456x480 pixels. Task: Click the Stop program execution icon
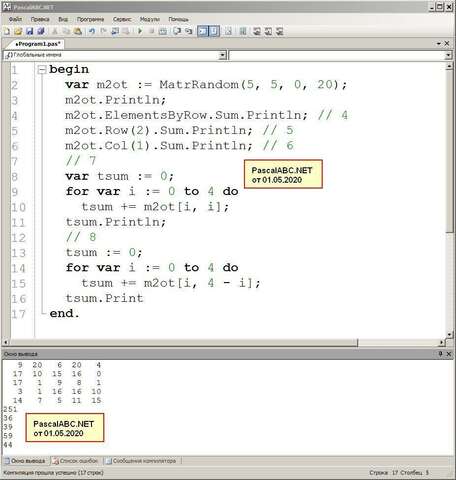[x=151, y=31]
